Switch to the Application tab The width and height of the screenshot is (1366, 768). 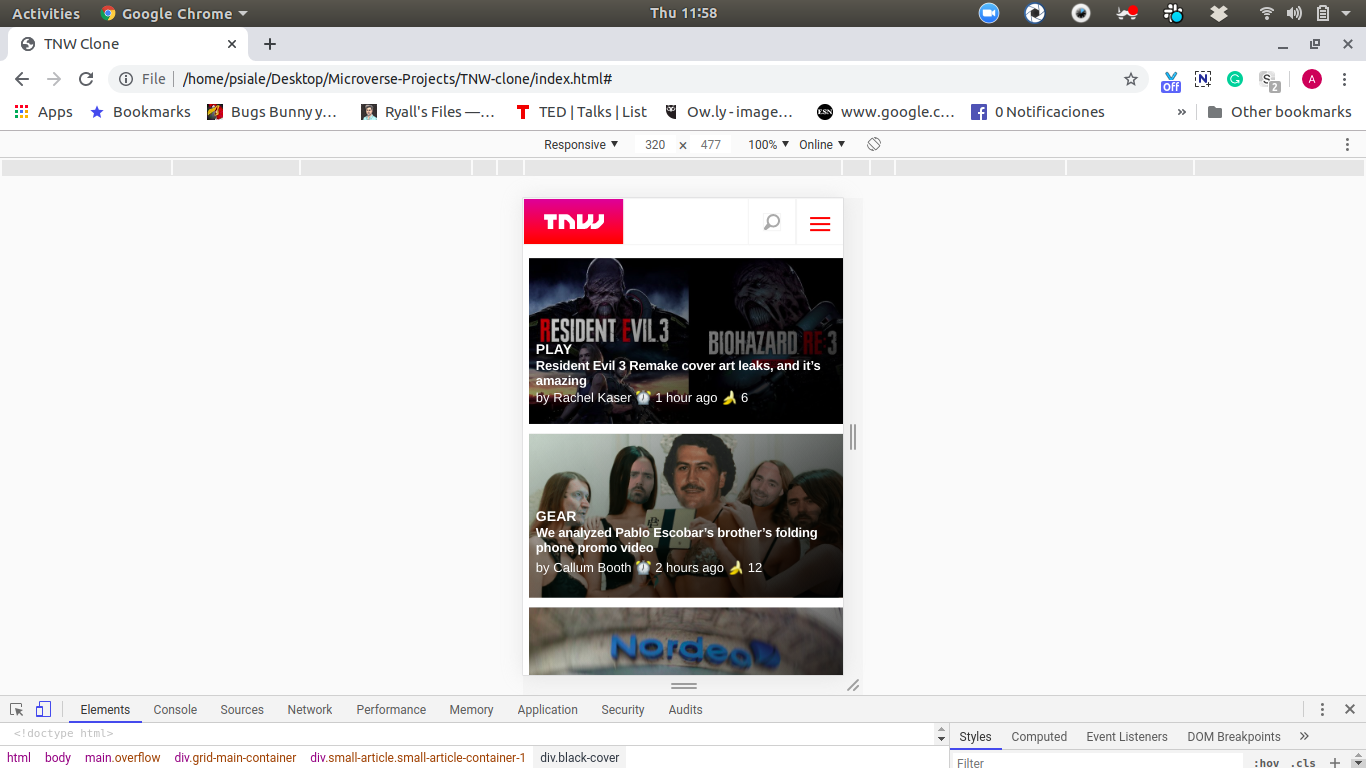[x=547, y=709]
